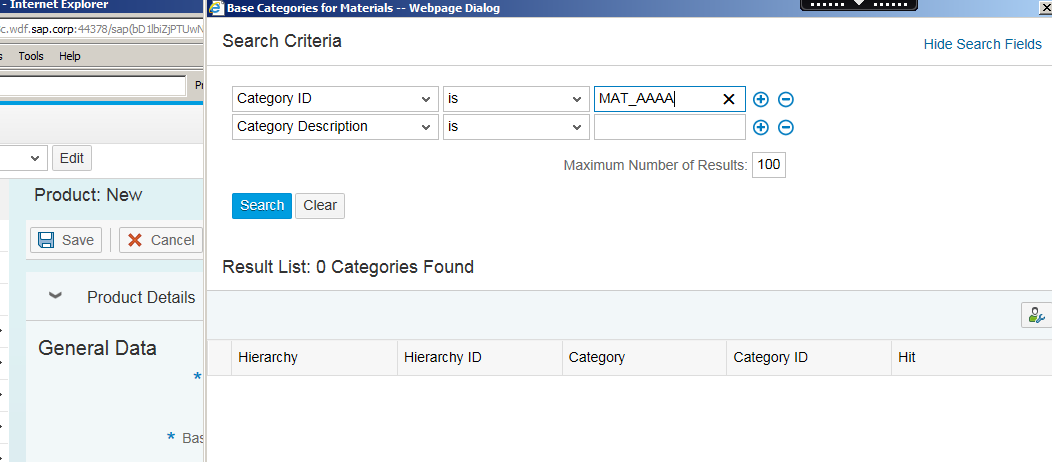This screenshot has width=1052, height=462.
Task: Remove the Category ID search row
Action: [x=786, y=99]
